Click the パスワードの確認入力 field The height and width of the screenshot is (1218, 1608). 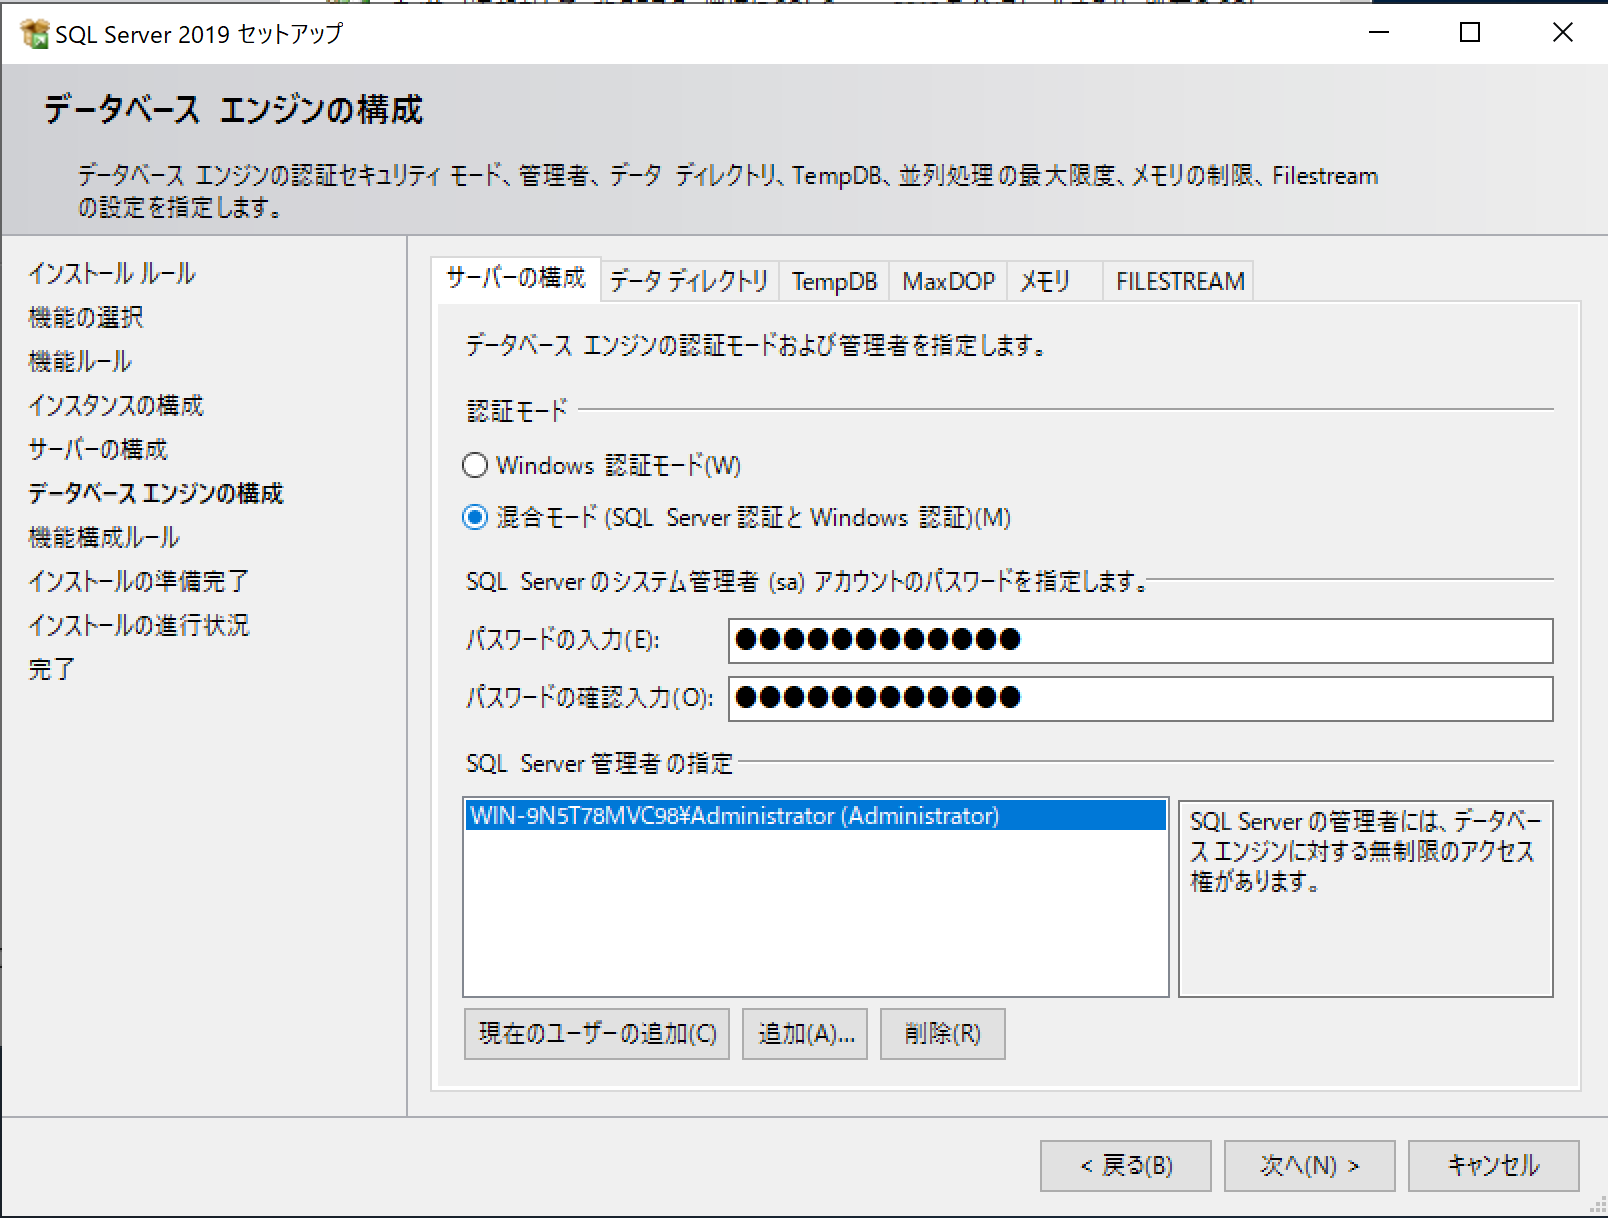[1141, 698]
